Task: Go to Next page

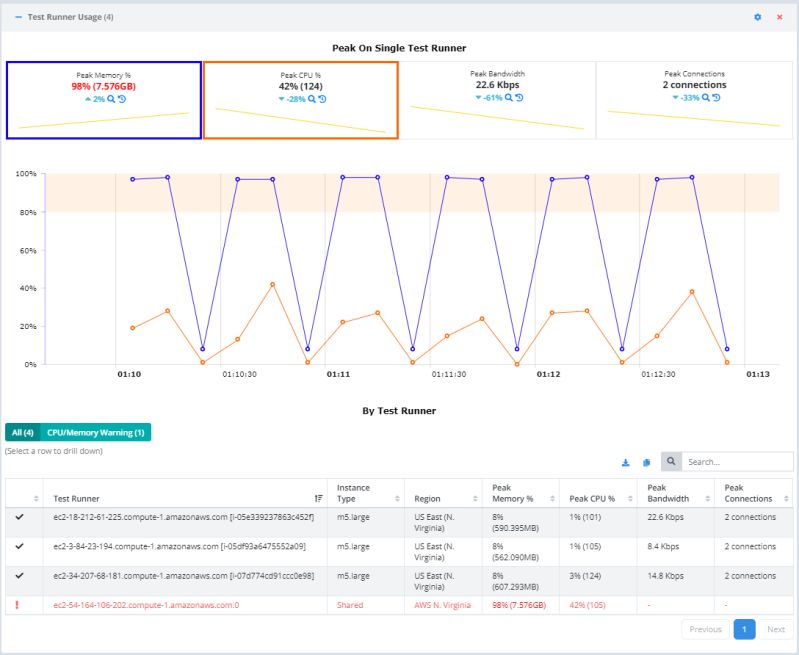Action: tap(776, 629)
